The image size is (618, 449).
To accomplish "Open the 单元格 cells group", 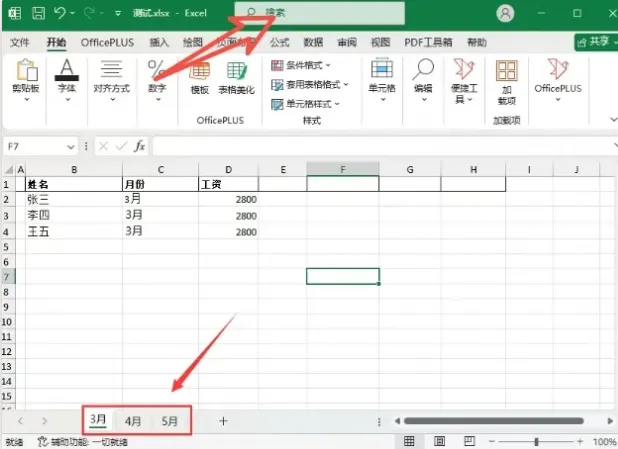I will (382, 80).
